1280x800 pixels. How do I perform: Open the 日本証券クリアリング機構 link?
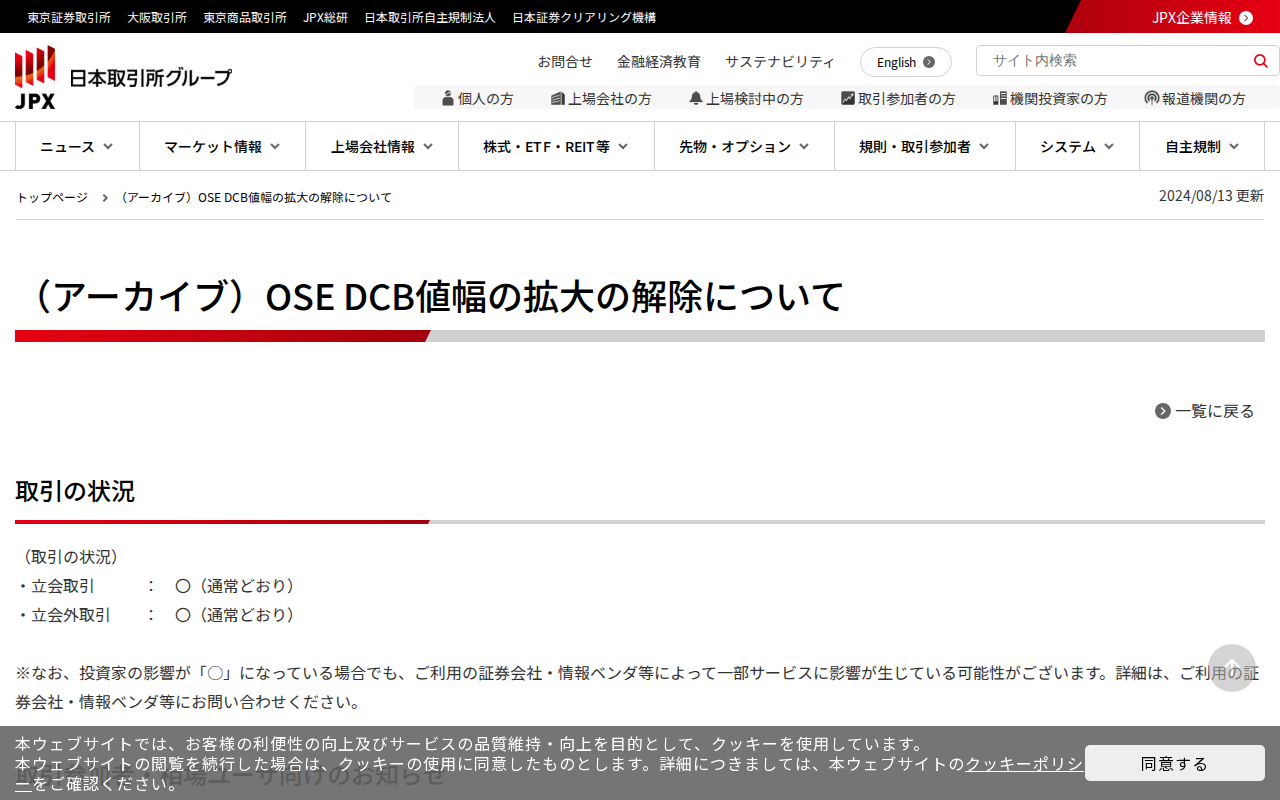click(x=584, y=17)
